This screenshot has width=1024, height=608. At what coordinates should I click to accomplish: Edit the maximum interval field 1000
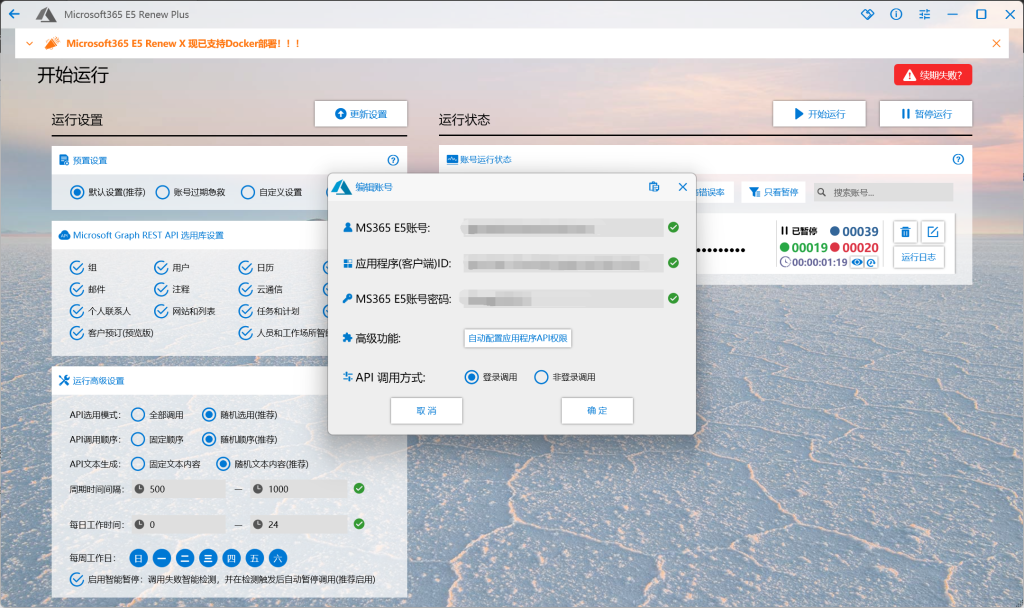pos(298,489)
